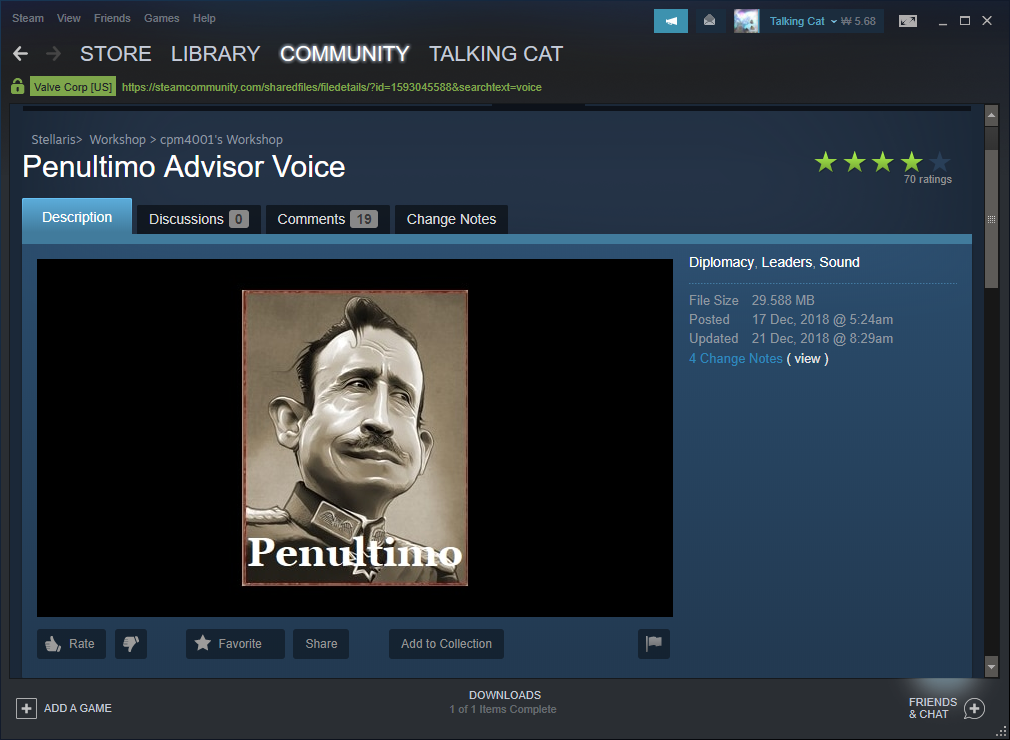Open the 4 Change Notes link
The image size is (1010, 740).
(736, 359)
